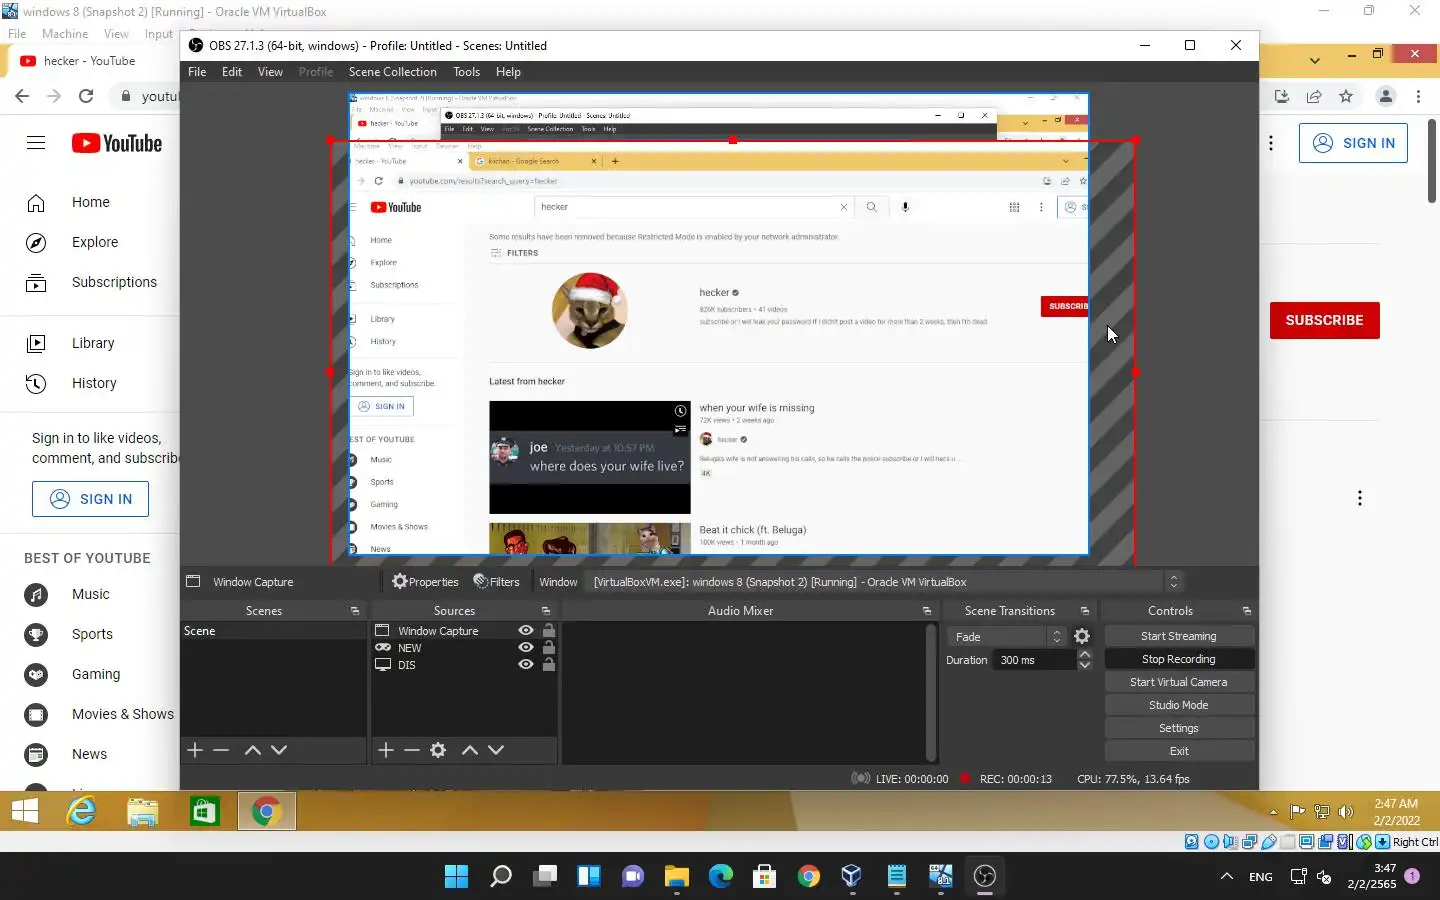1440x900 pixels.
Task: Click SIGN IN in YouTube sidebar
Action: [90, 499]
